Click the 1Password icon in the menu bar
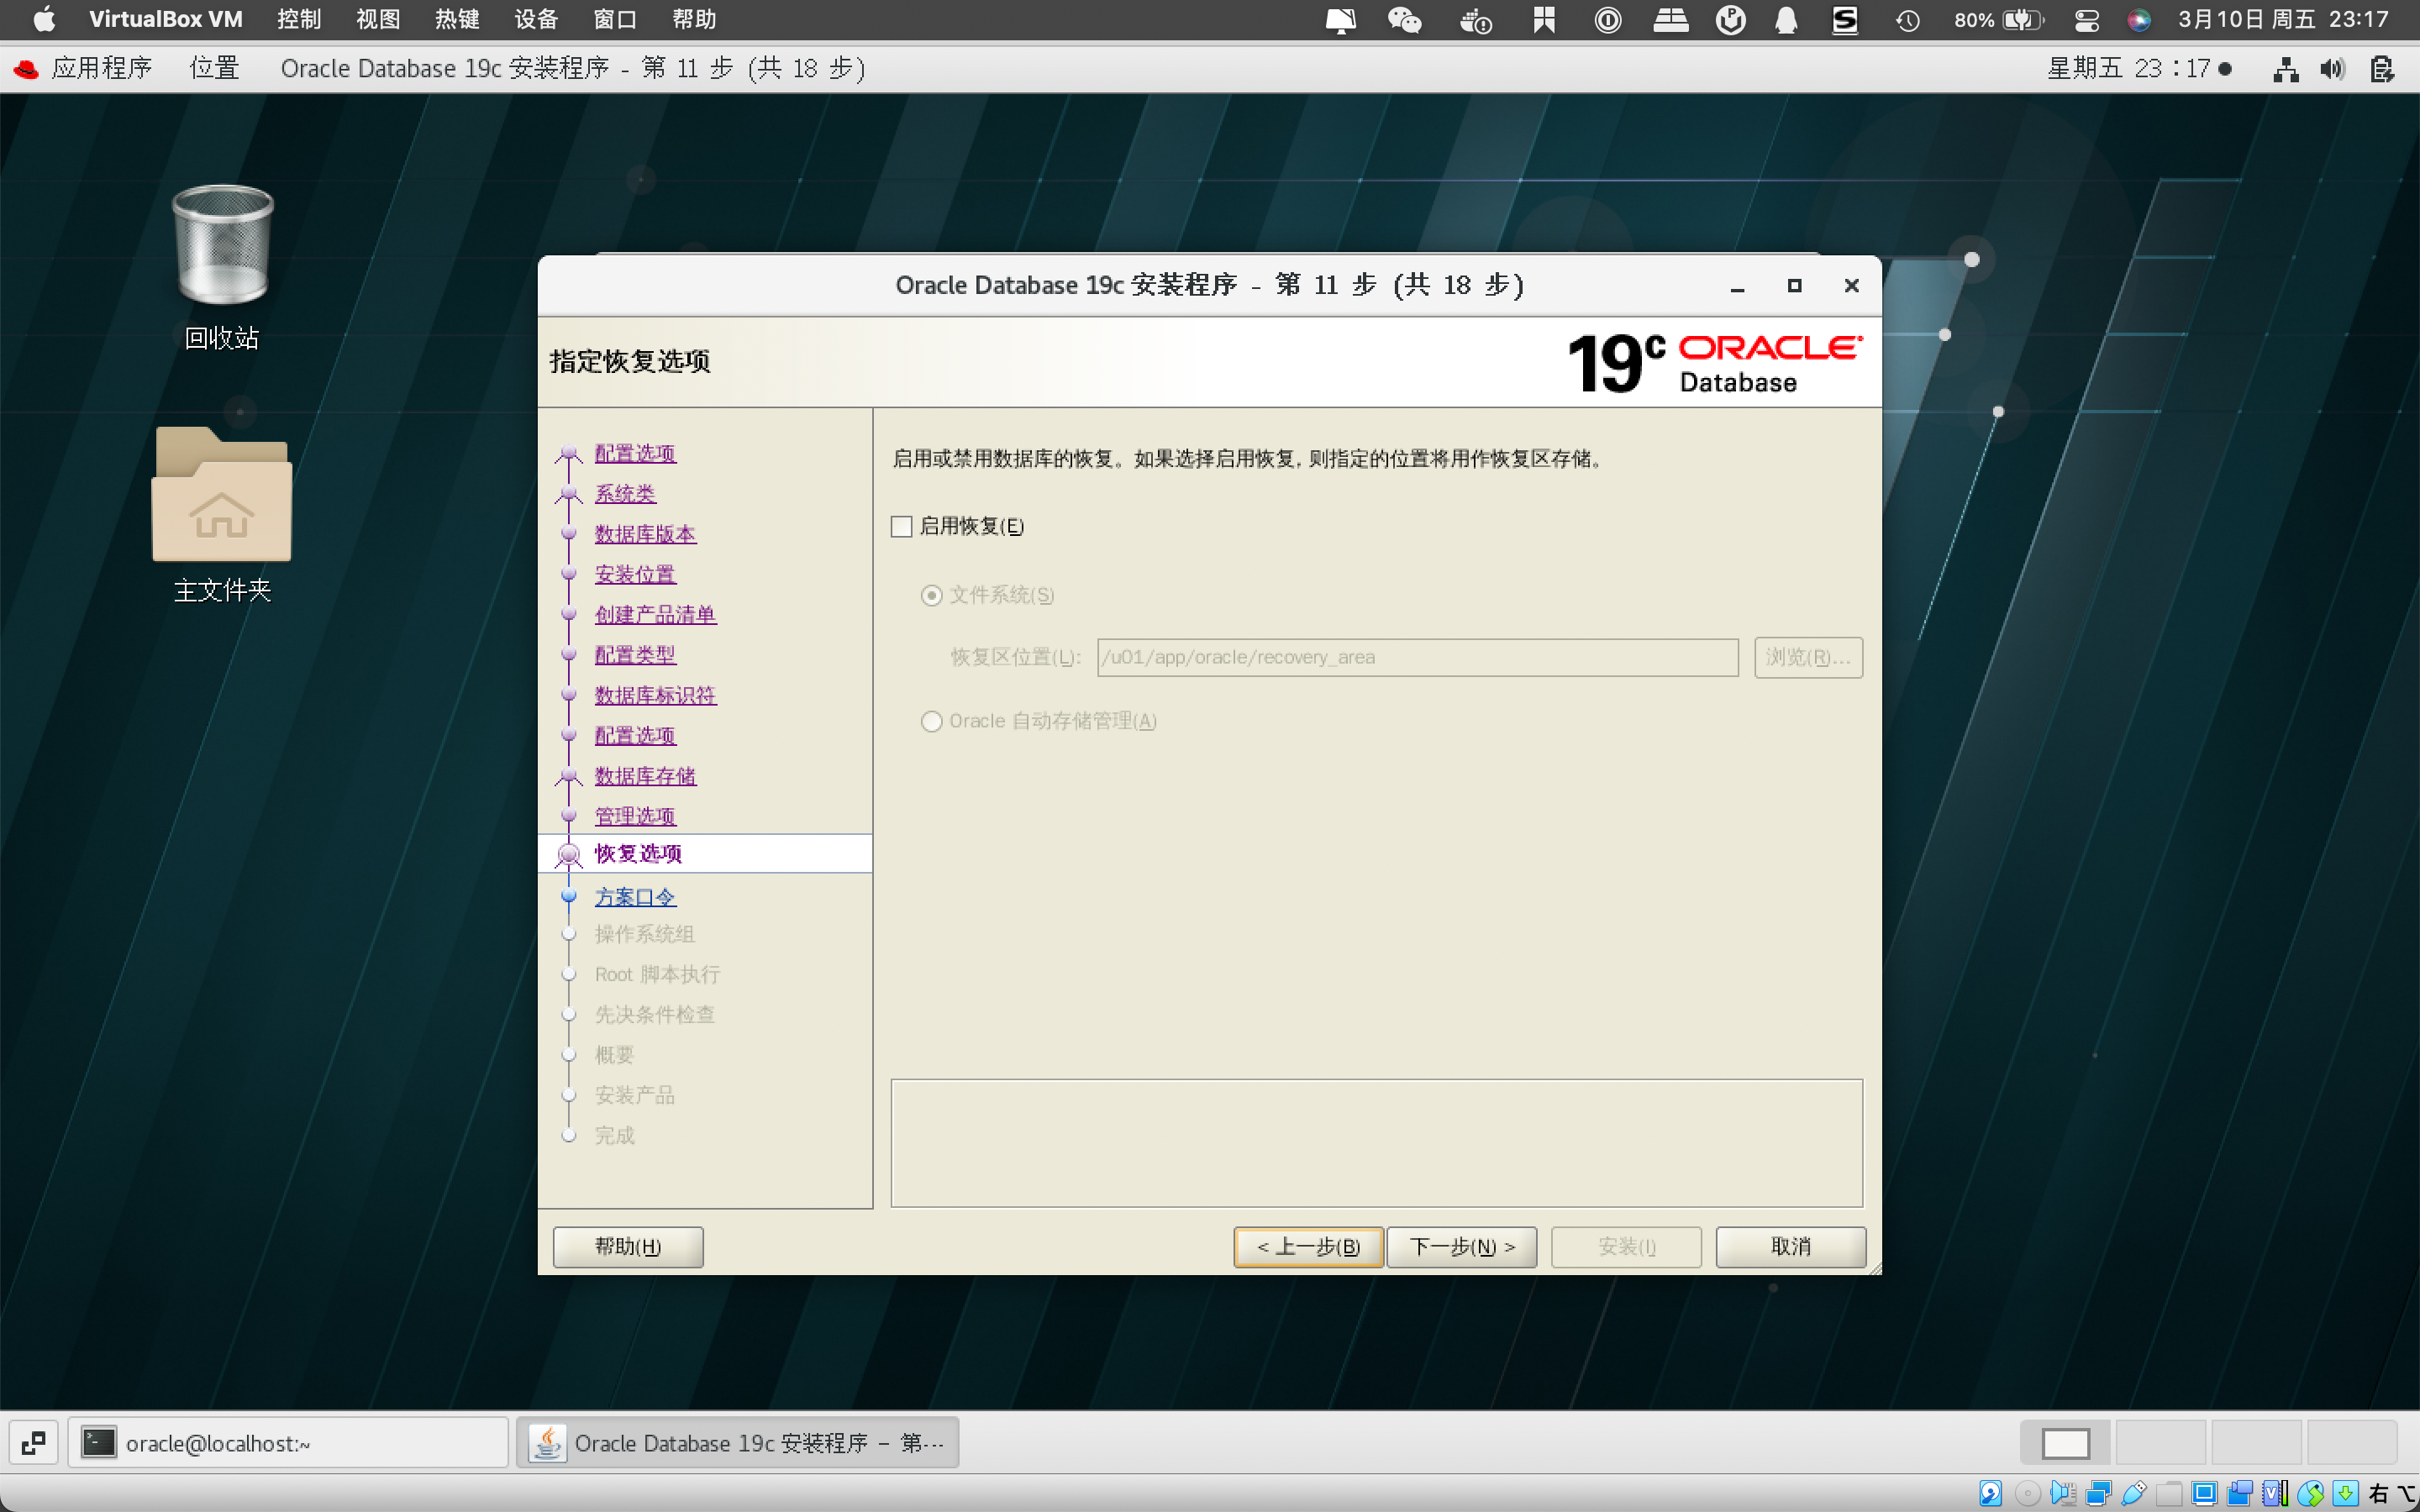The height and width of the screenshot is (1512, 2420). coord(1607,19)
